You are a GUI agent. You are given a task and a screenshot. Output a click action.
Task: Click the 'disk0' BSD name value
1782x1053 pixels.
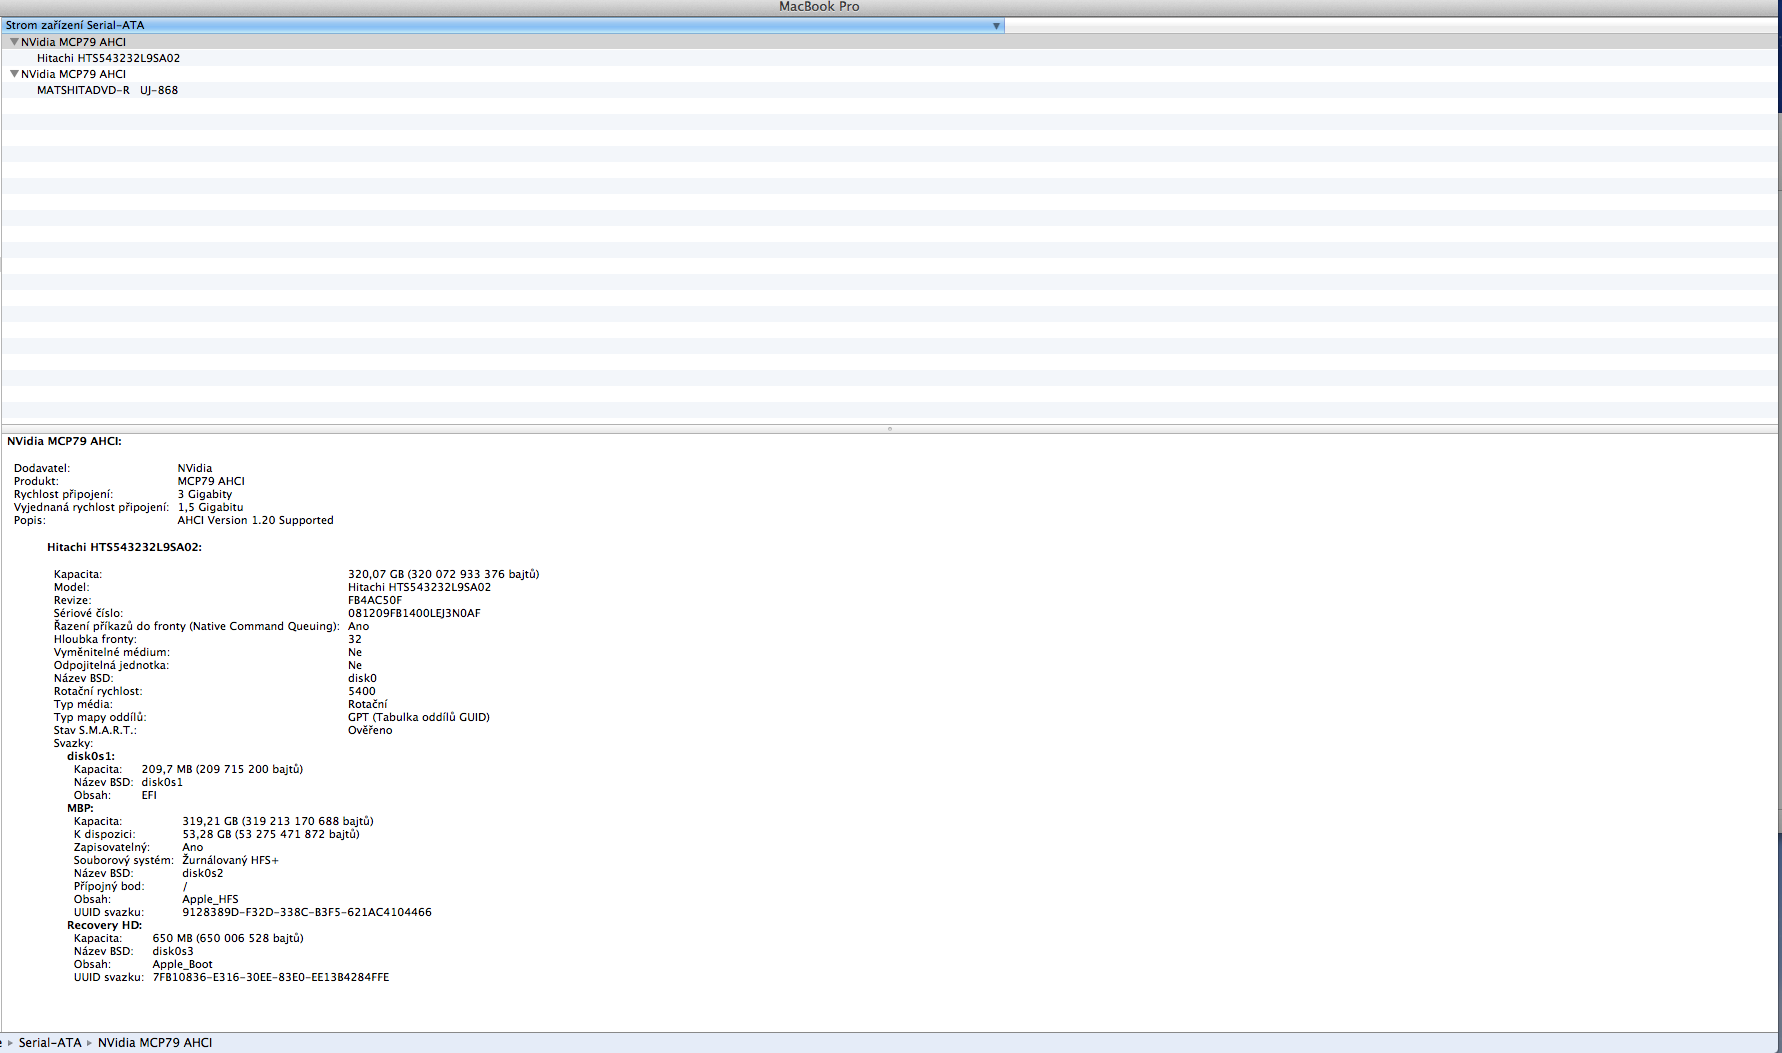(x=362, y=678)
